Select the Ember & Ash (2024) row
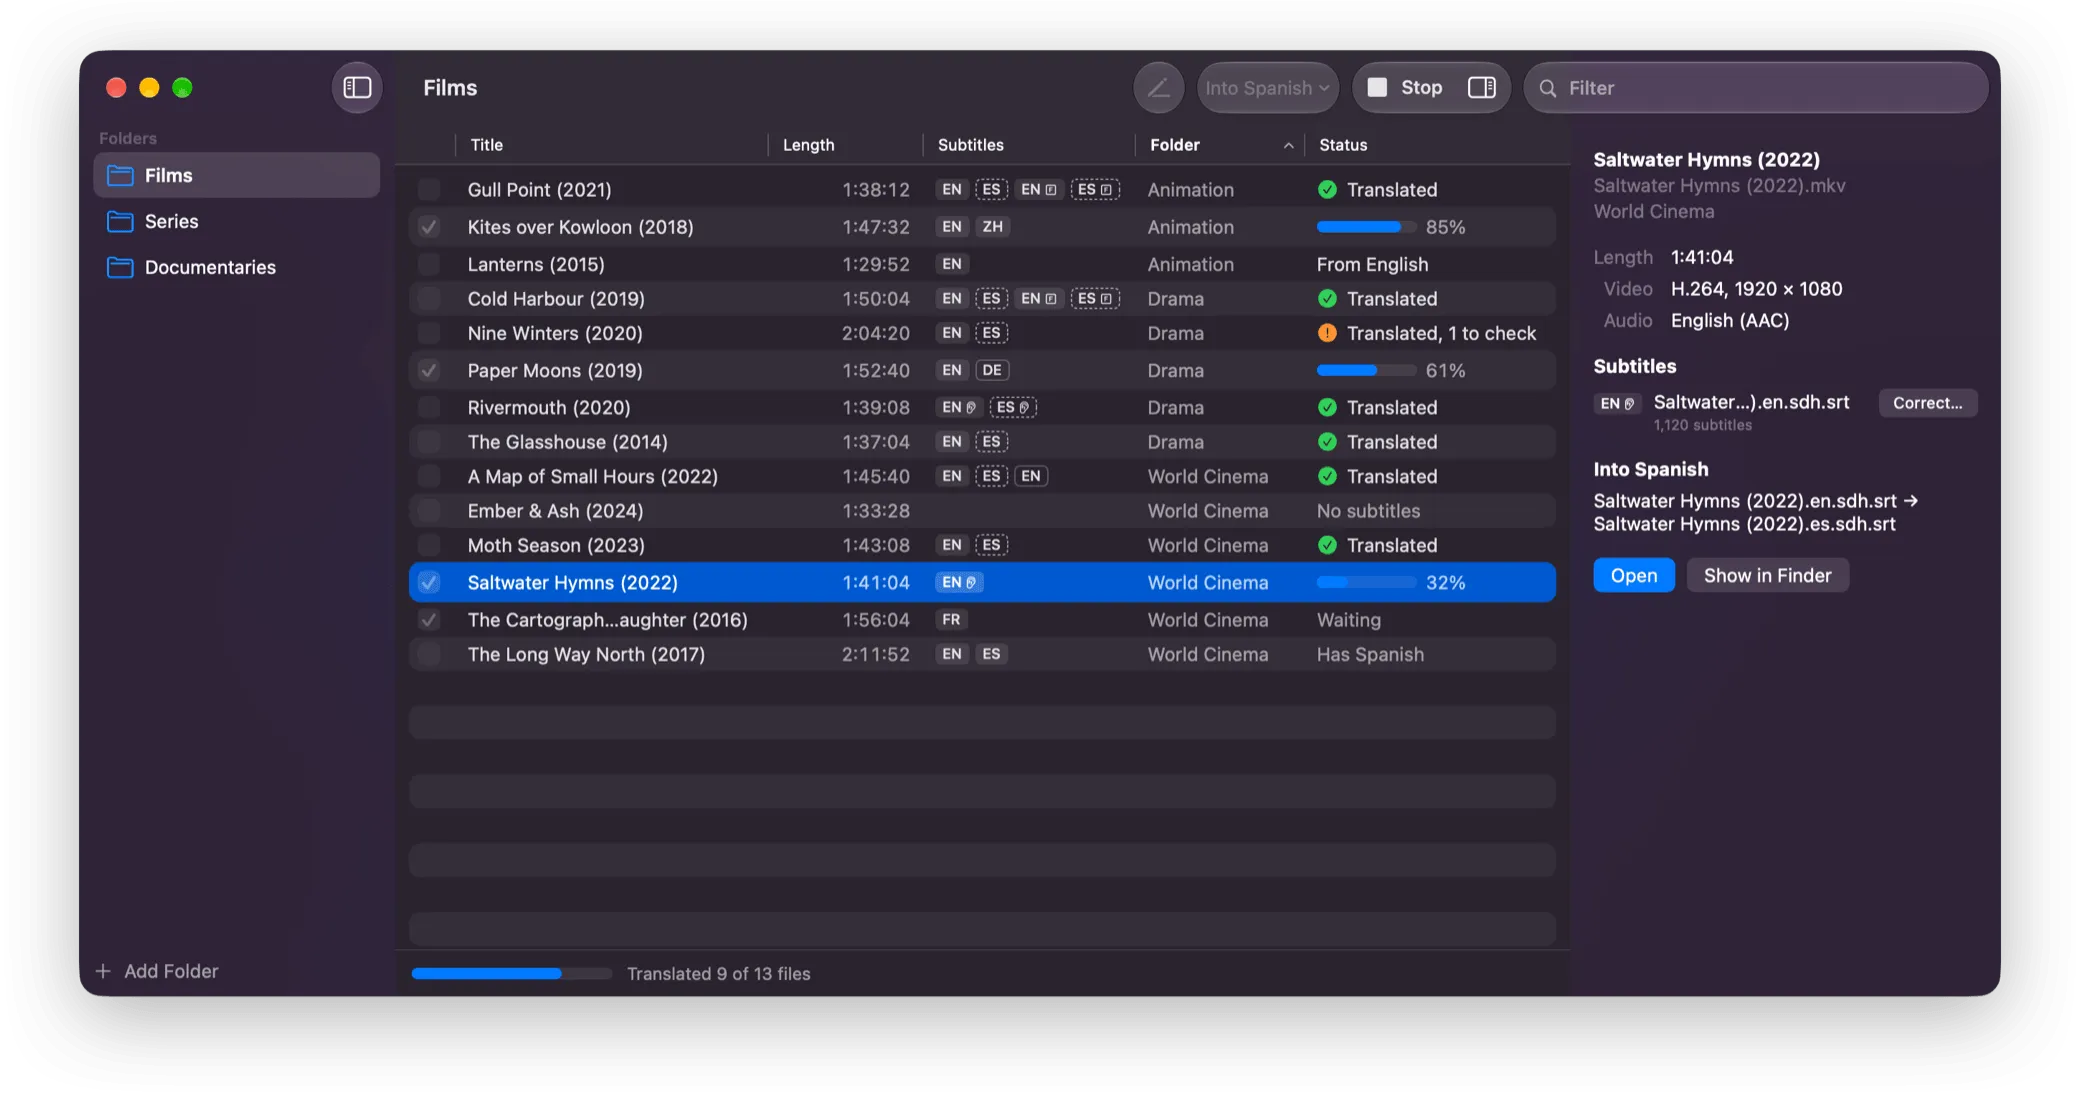2080x1104 pixels. tap(982, 511)
